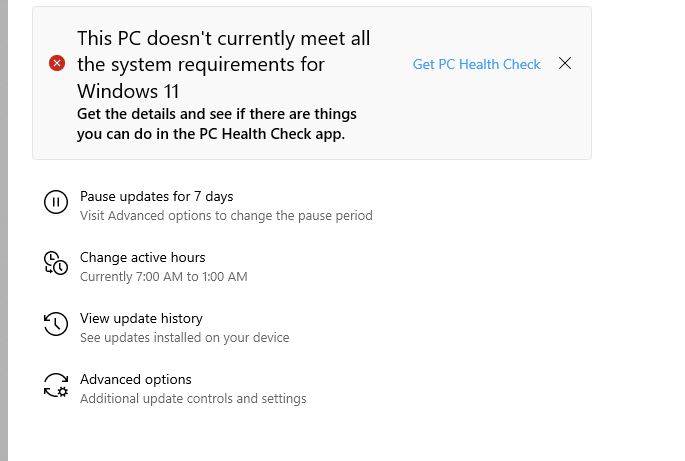Select Pause updates for 7 days
The height and width of the screenshot is (461, 685).
(x=156, y=196)
